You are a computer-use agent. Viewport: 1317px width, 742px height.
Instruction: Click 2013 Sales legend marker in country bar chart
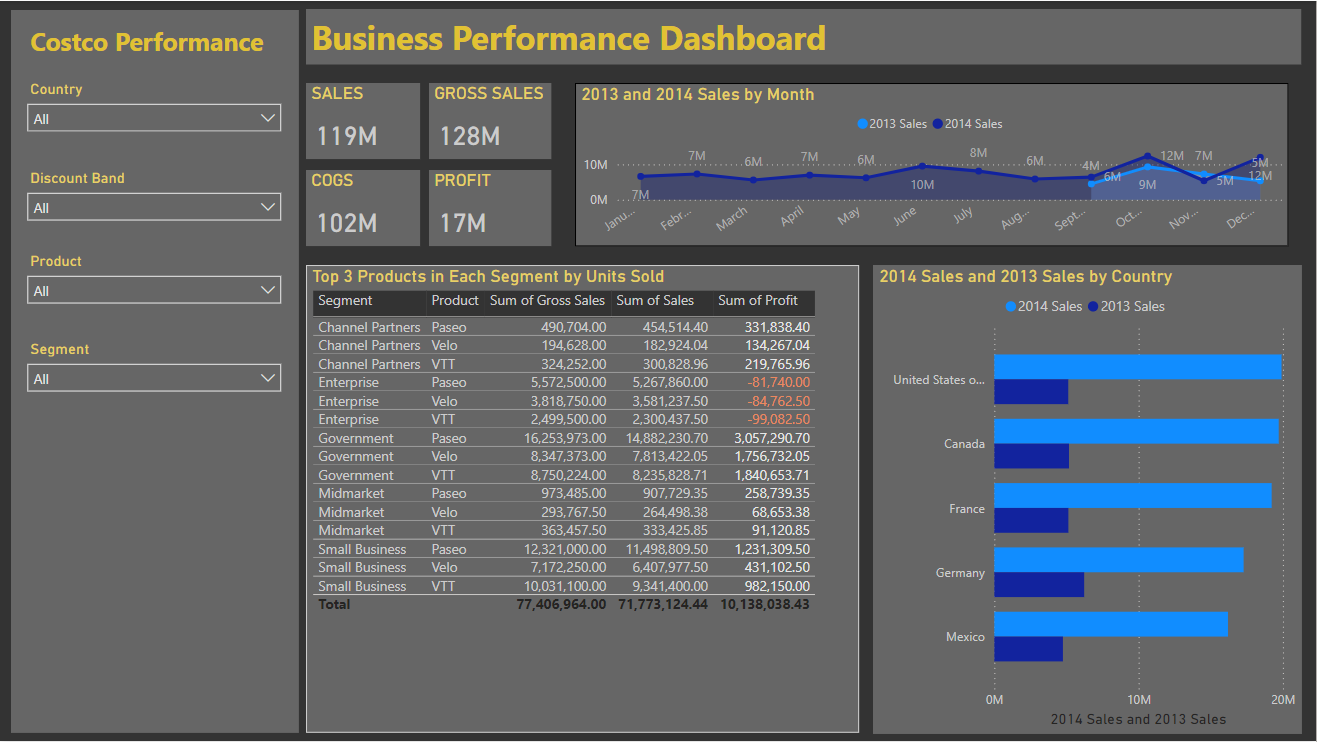click(x=1094, y=307)
